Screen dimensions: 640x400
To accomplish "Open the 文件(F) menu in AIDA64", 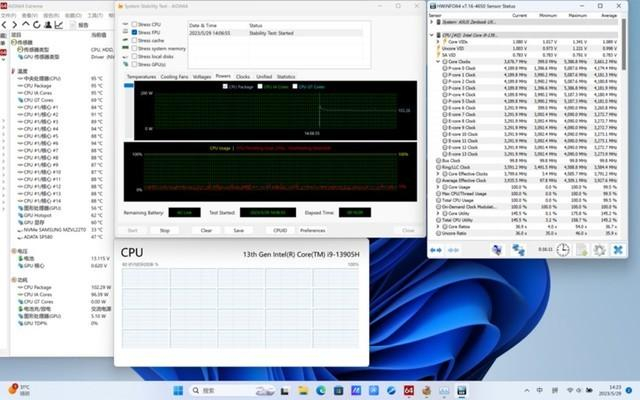I will coord(8,15).
